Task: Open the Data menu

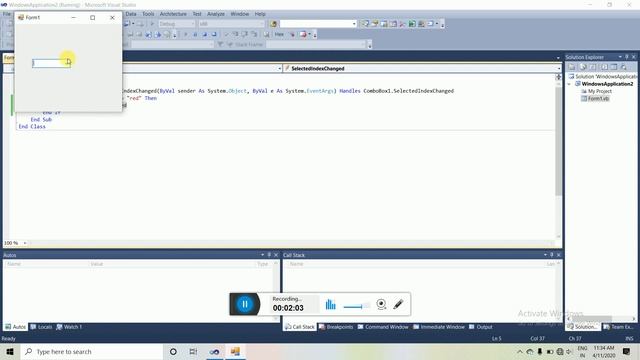Action: point(131,14)
